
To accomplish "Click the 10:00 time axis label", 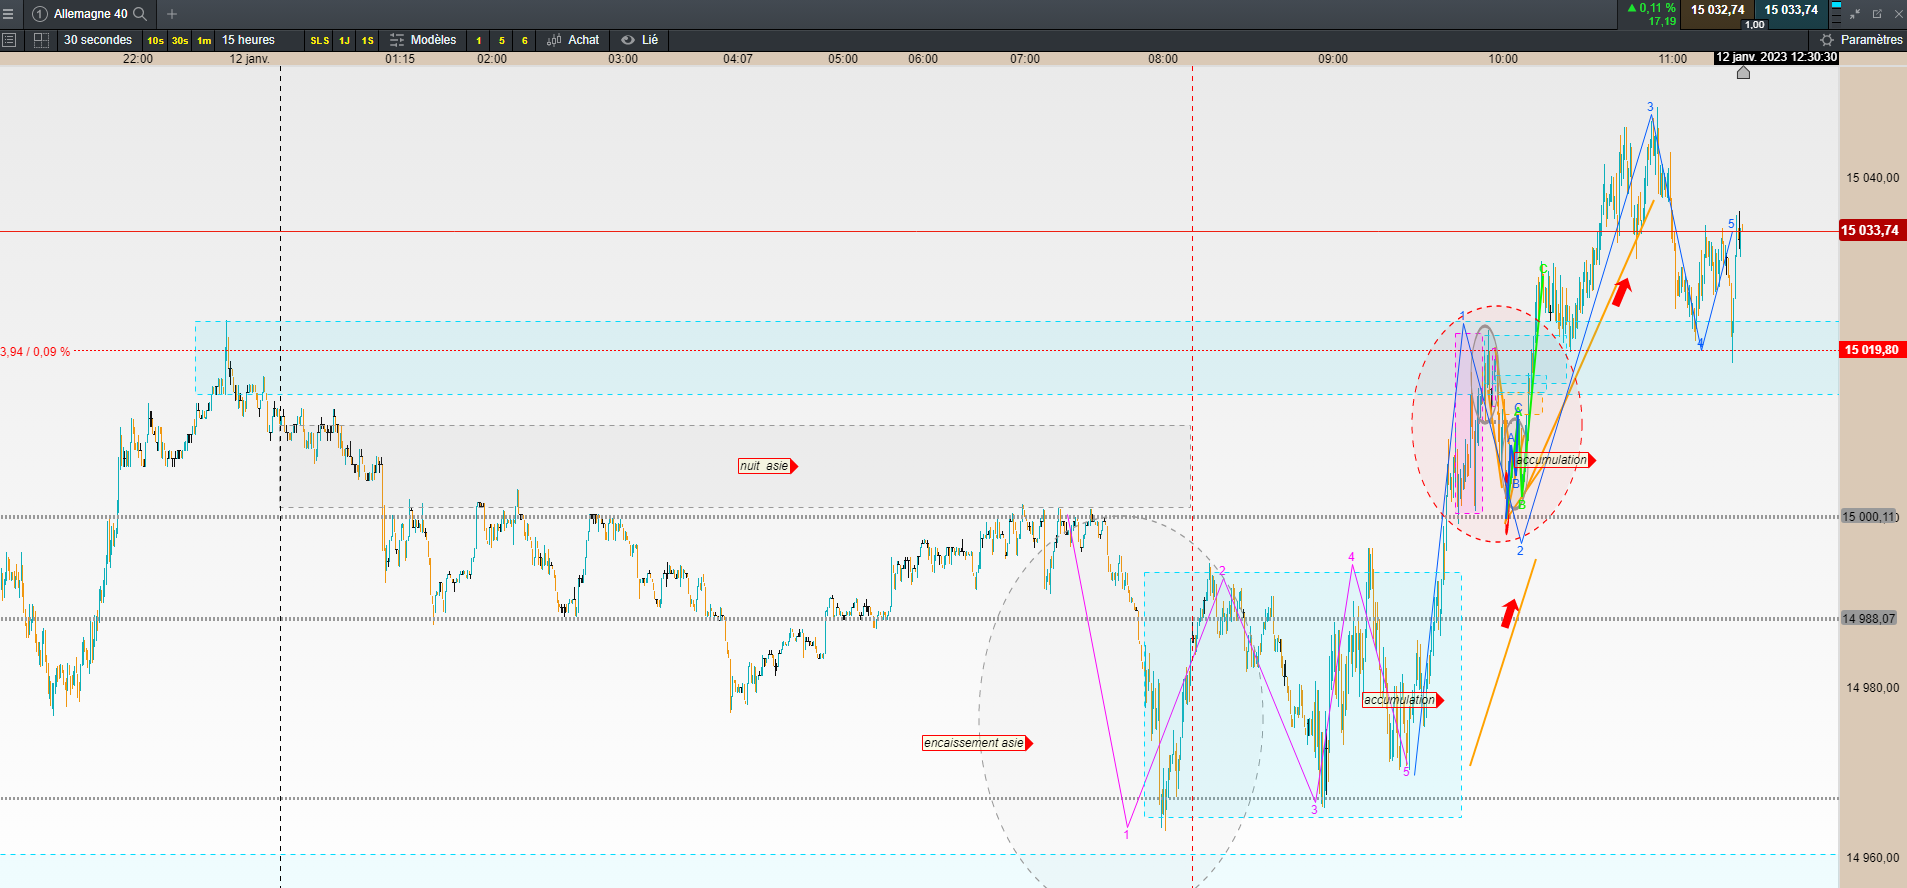I will coord(1503,59).
